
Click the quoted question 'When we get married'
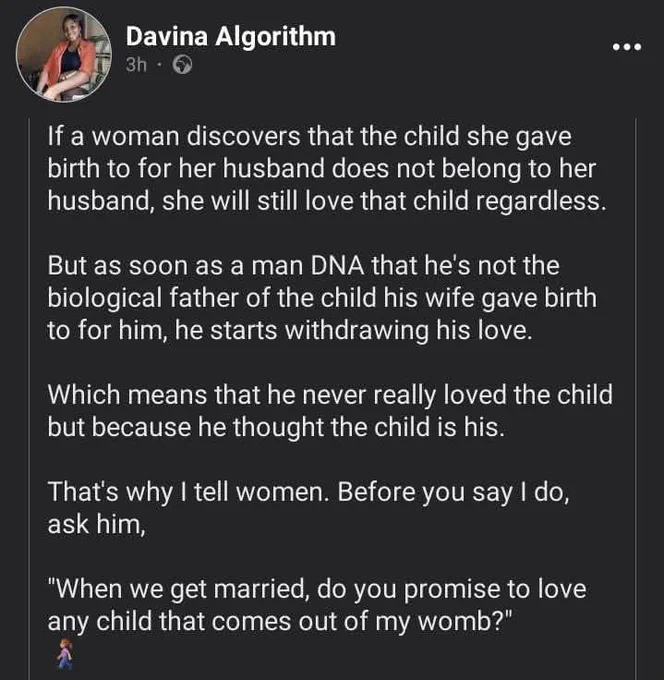pos(317,605)
